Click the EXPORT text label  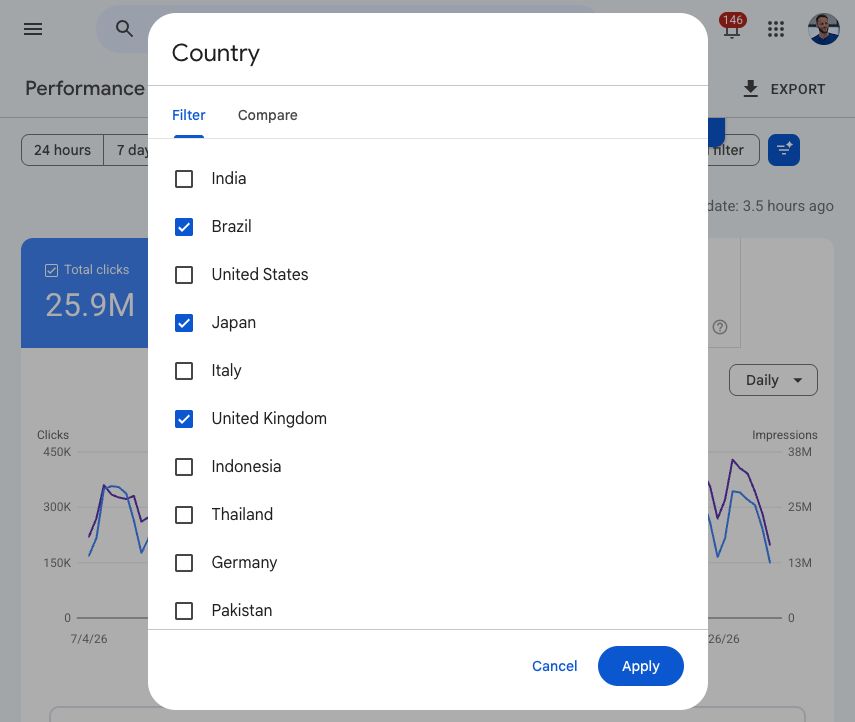pyautogui.click(x=797, y=89)
